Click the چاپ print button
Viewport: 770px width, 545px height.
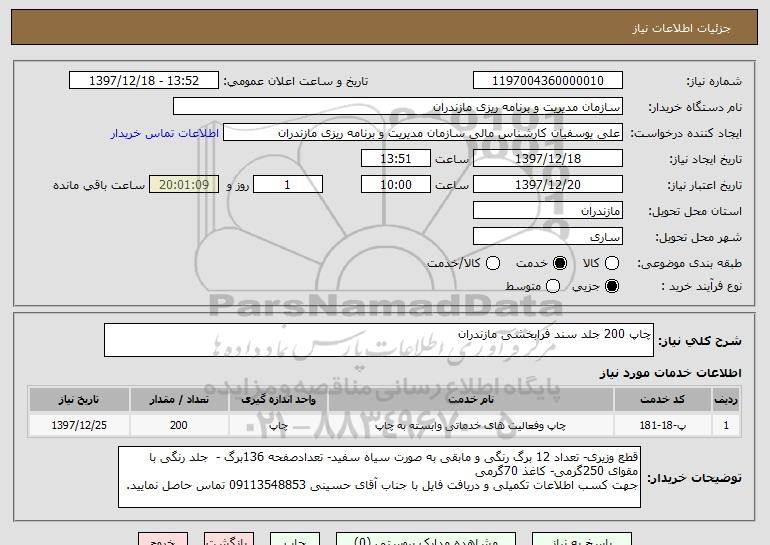pos(295,539)
